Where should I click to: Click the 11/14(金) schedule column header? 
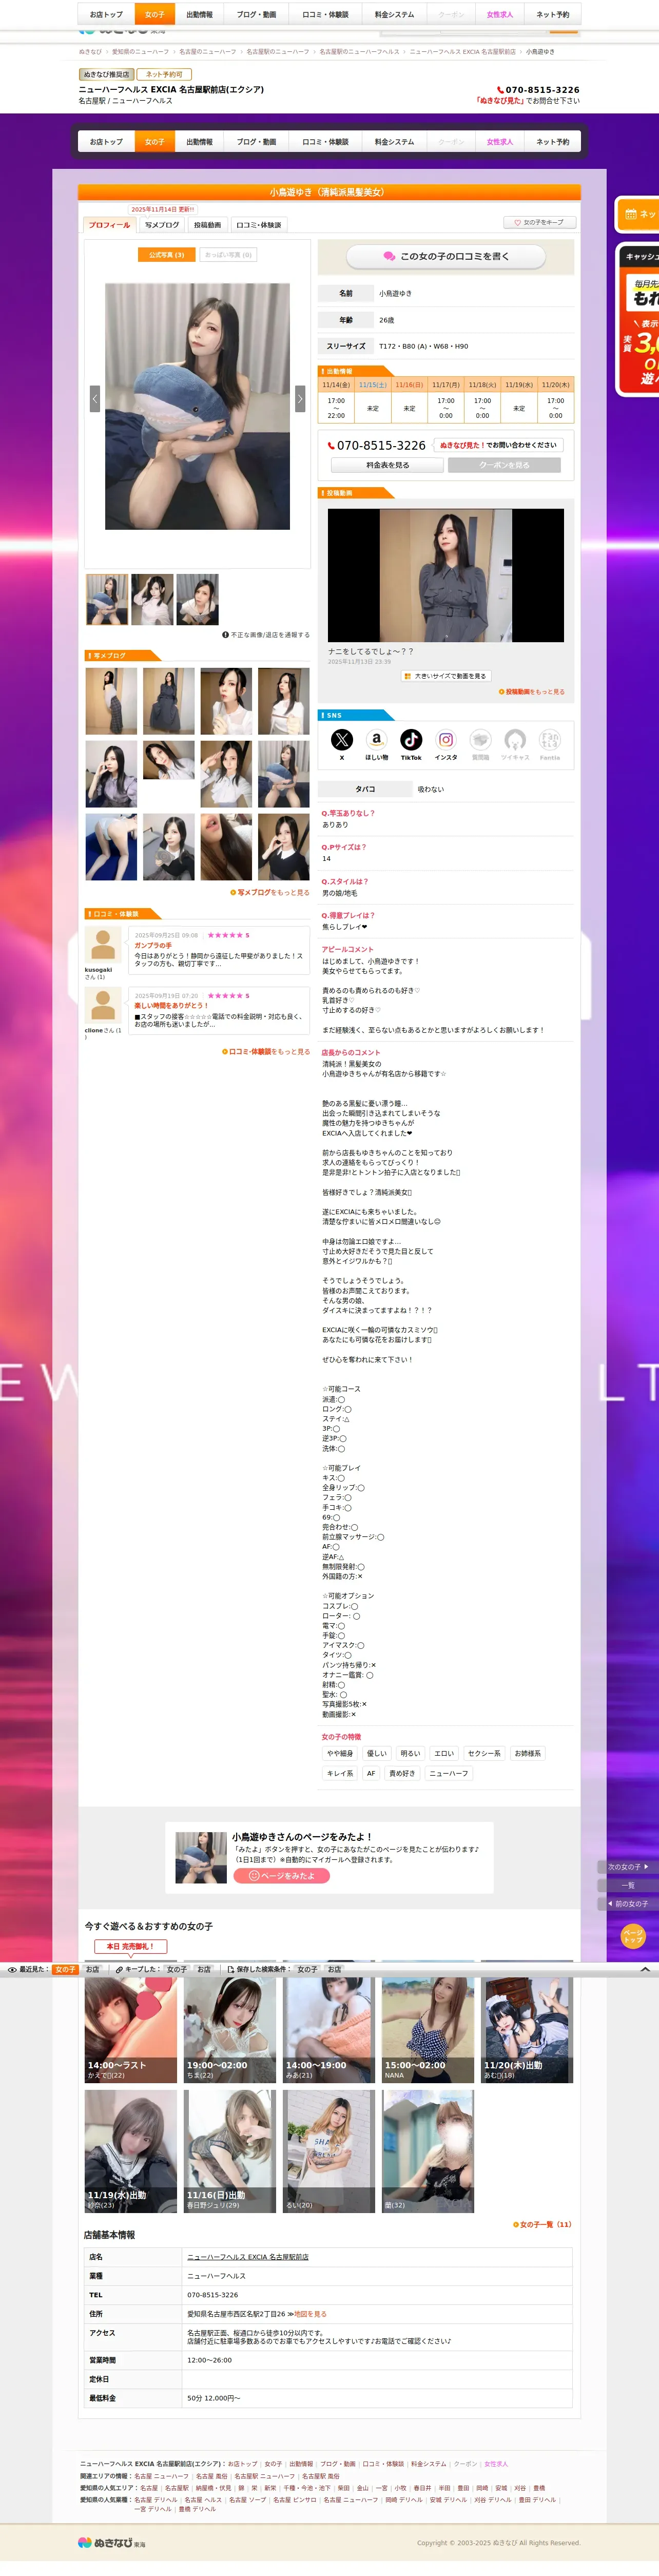click(x=336, y=385)
